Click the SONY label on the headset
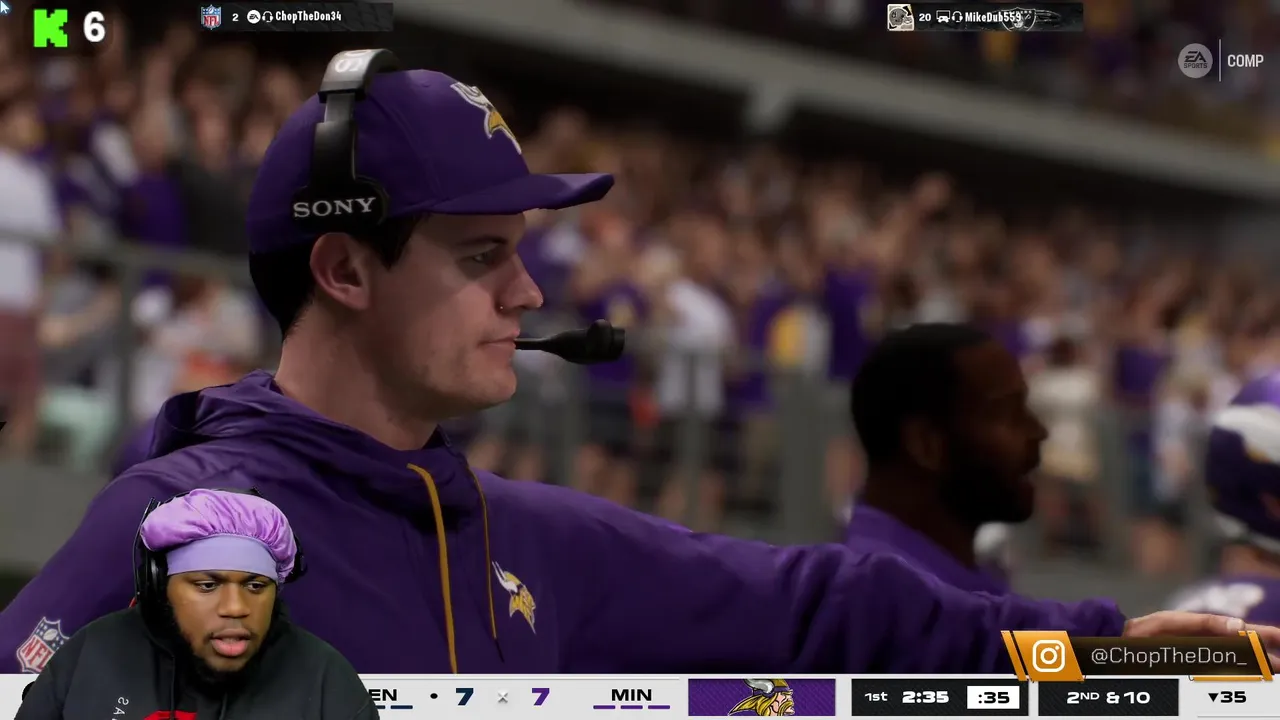This screenshot has width=1280, height=720. pyautogui.click(x=334, y=207)
